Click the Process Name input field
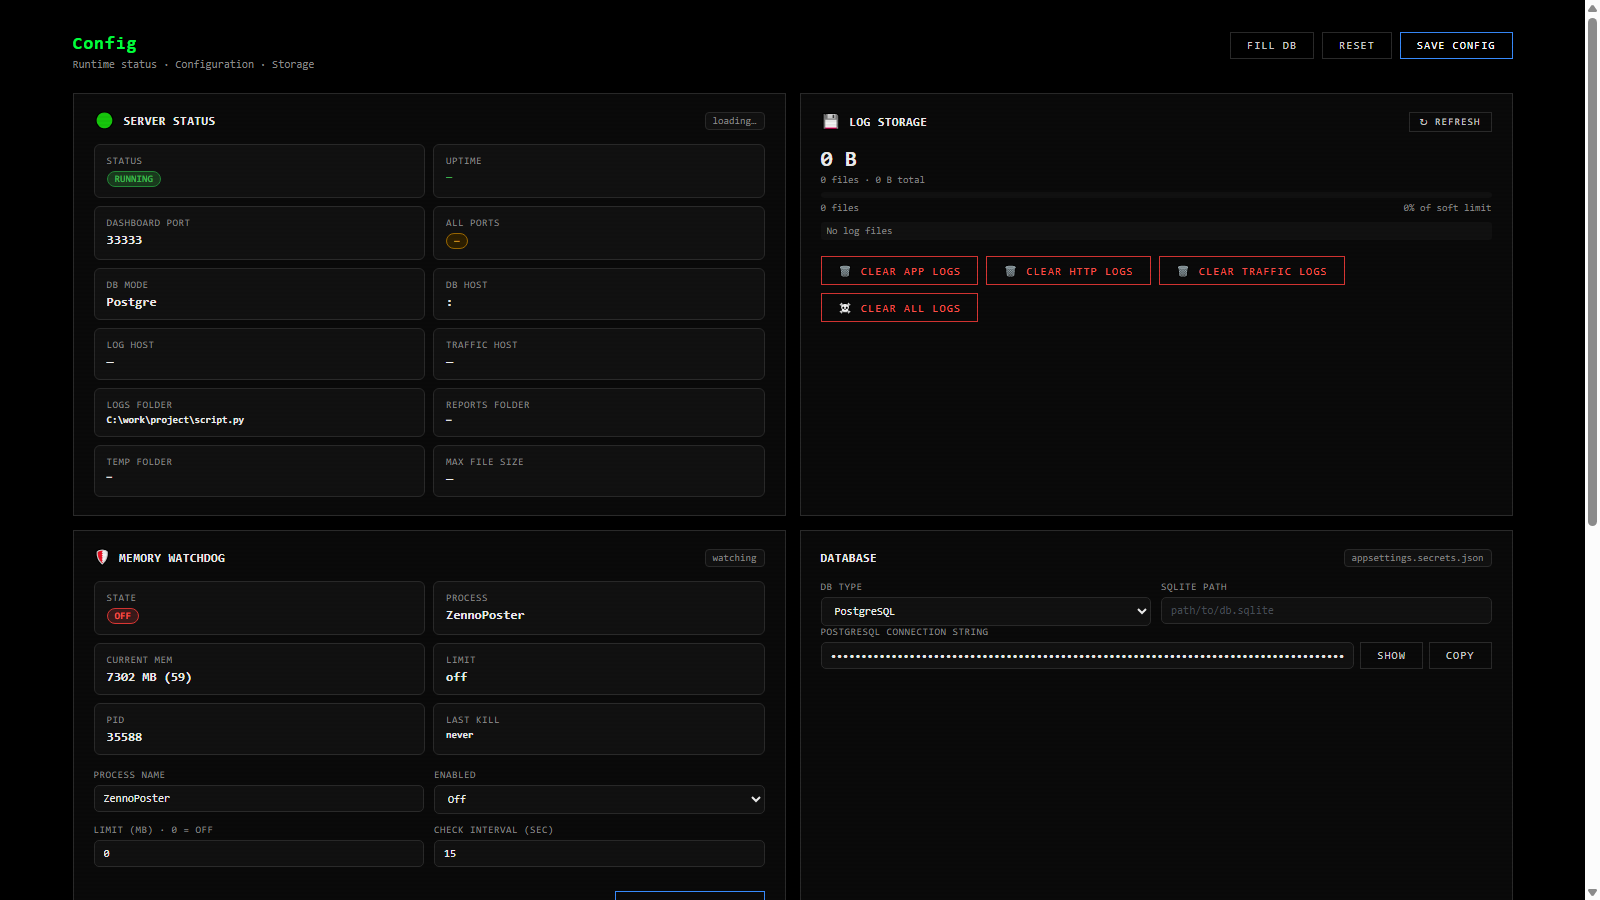Viewport: 1600px width, 900px height. tap(259, 798)
